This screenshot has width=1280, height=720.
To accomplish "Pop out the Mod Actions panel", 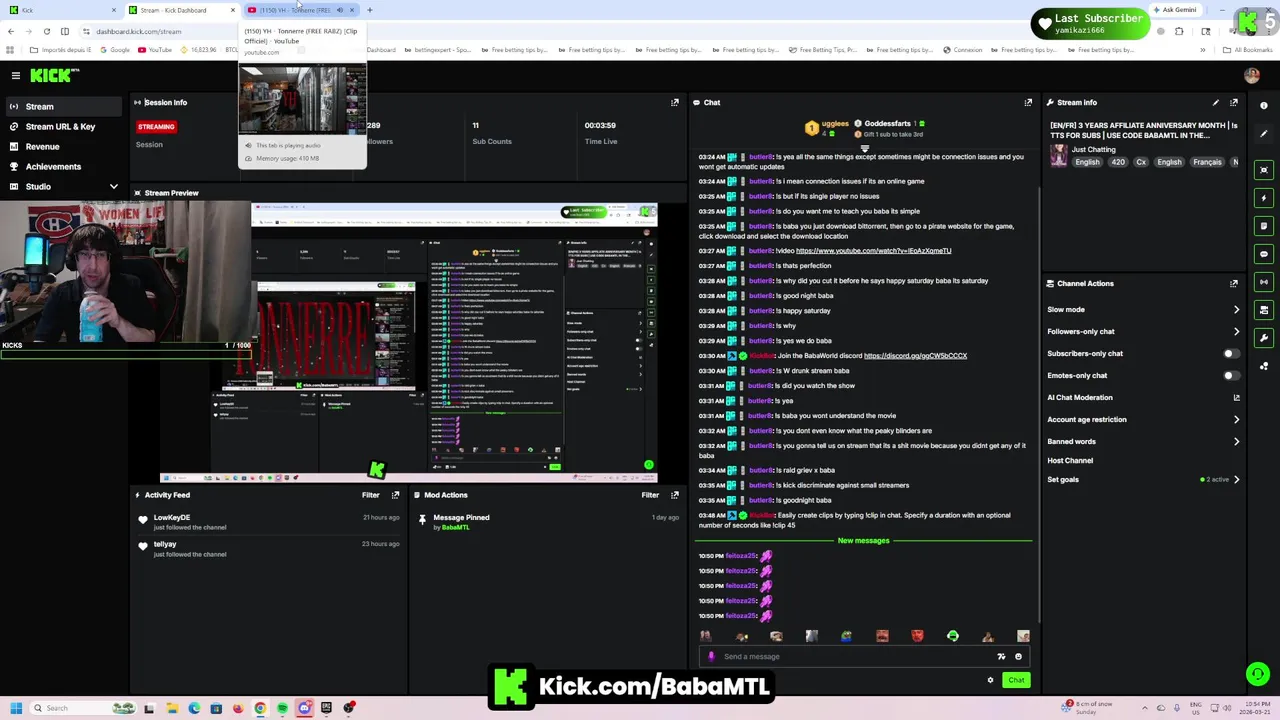I will (x=675, y=495).
